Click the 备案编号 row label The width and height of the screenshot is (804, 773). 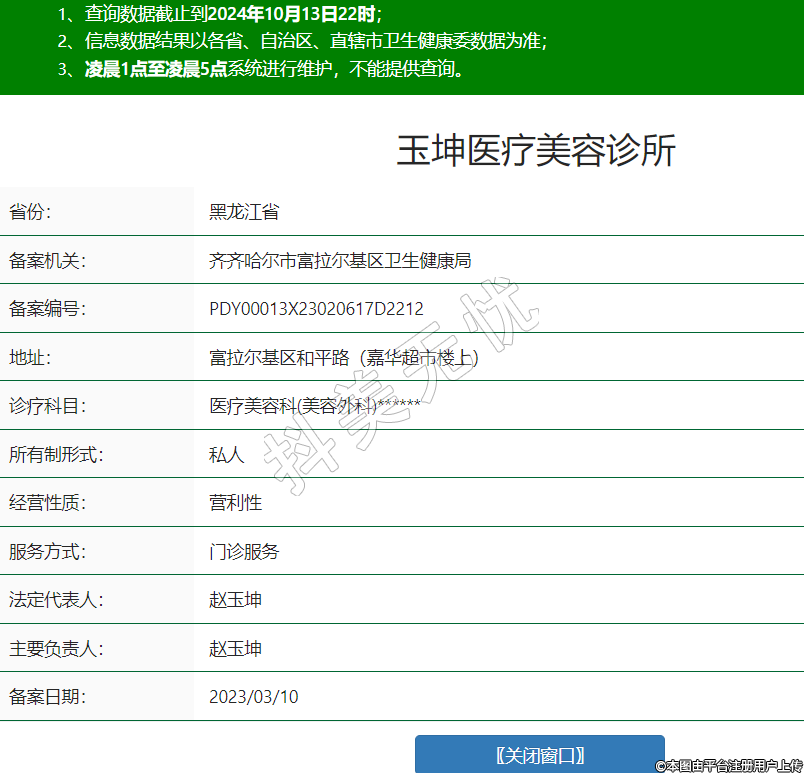48,309
